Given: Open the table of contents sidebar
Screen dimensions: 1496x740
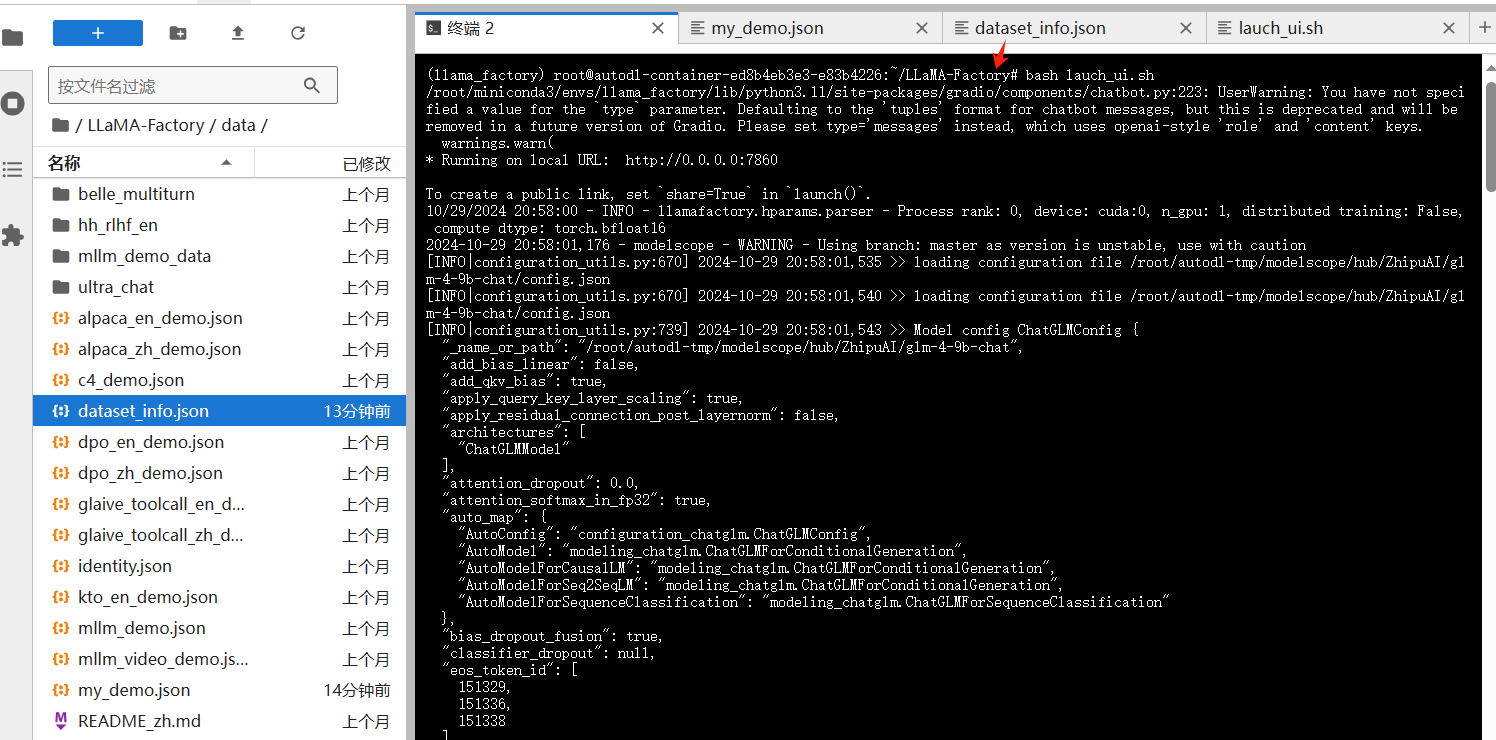Looking at the screenshot, I should tap(13, 170).
